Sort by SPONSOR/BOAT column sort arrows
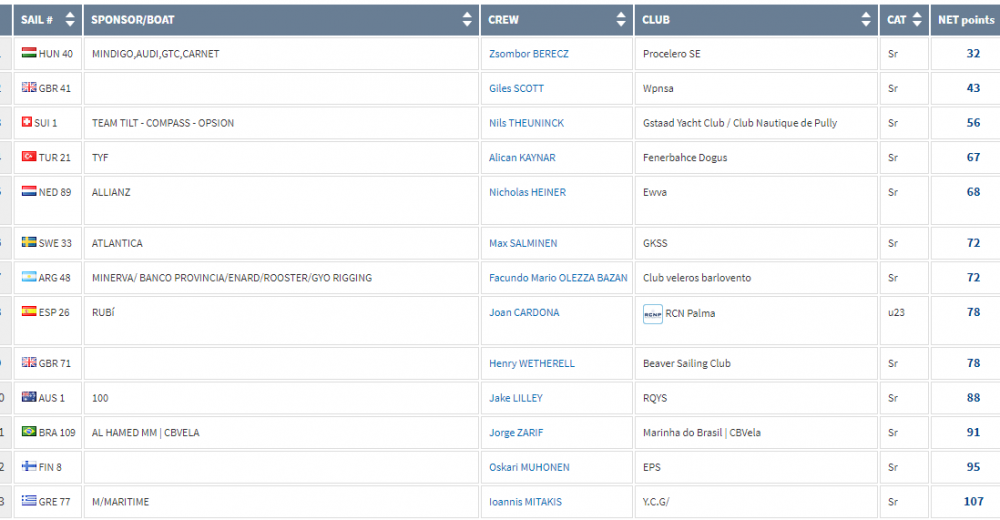This screenshot has width=1000, height=520. point(467,19)
